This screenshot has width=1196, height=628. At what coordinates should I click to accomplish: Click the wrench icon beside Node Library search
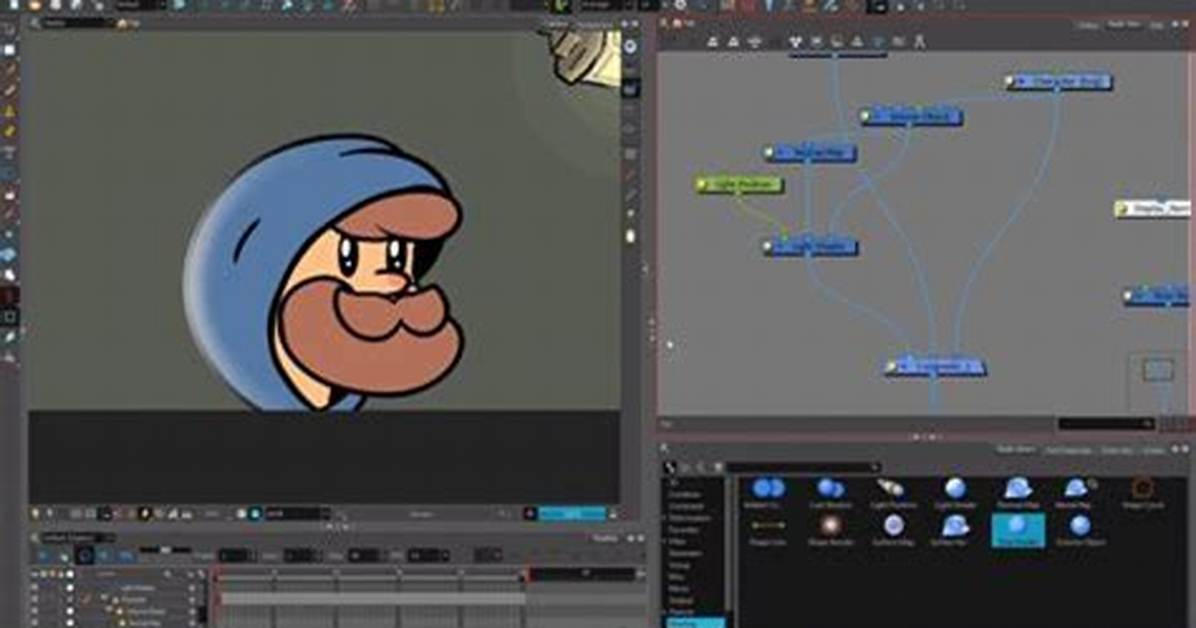pyautogui.click(x=670, y=467)
